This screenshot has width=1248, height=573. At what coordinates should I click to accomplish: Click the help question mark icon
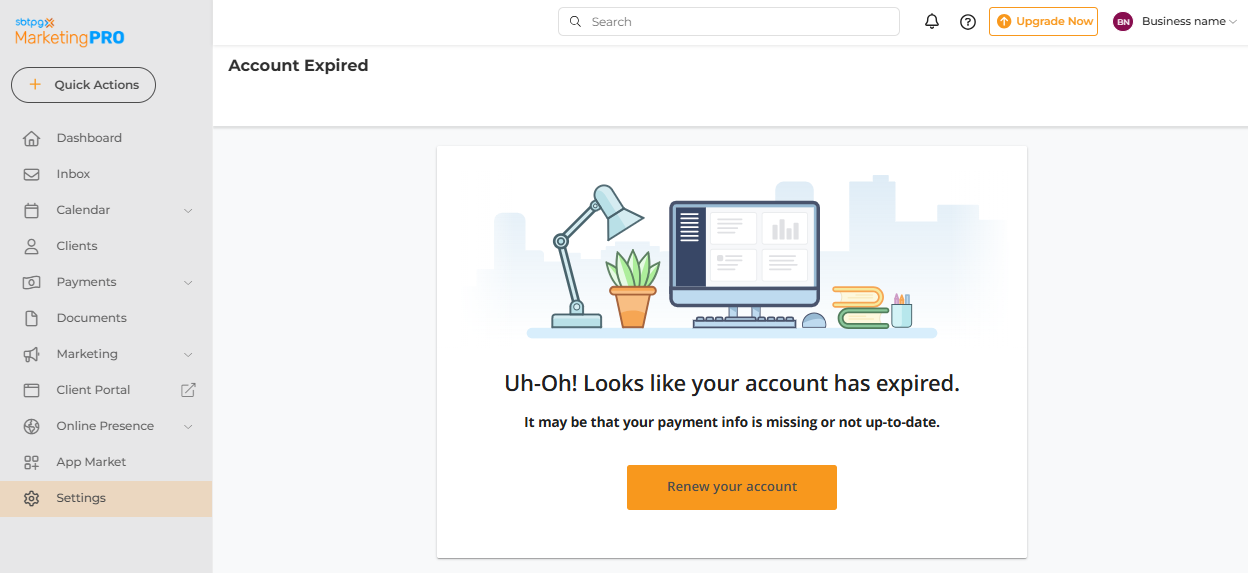[x=968, y=21]
